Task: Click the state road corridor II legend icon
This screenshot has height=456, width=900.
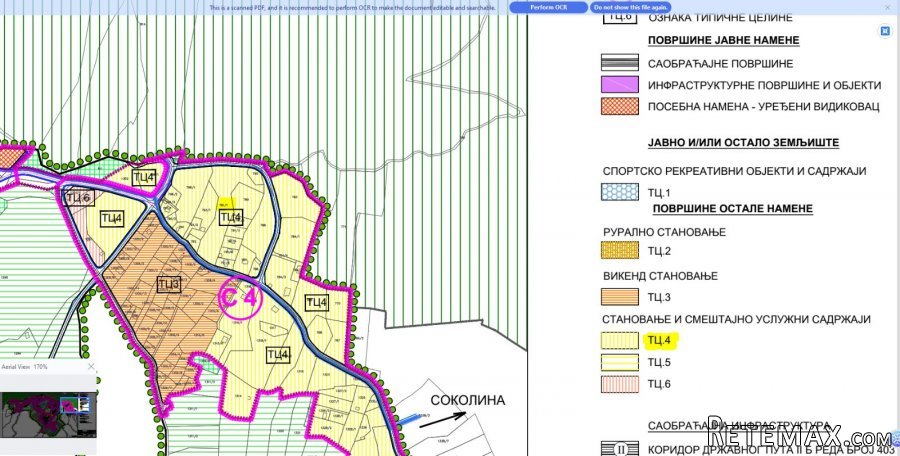Action: [619, 449]
